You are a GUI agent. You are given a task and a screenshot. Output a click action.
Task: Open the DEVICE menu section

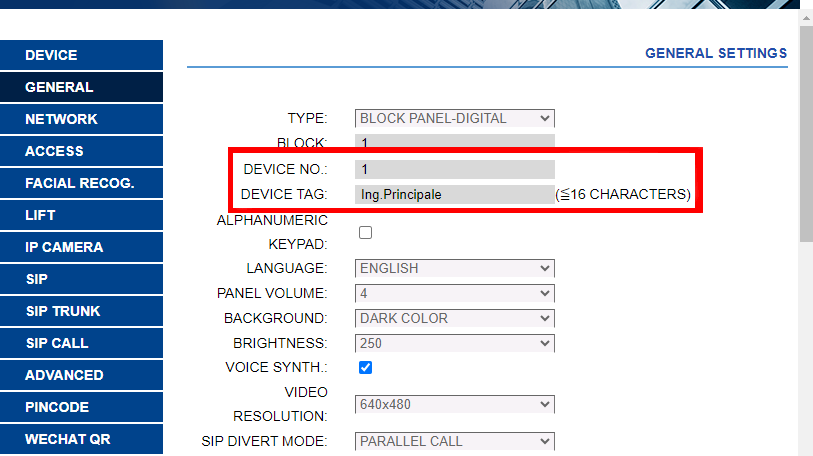click(82, 55)
